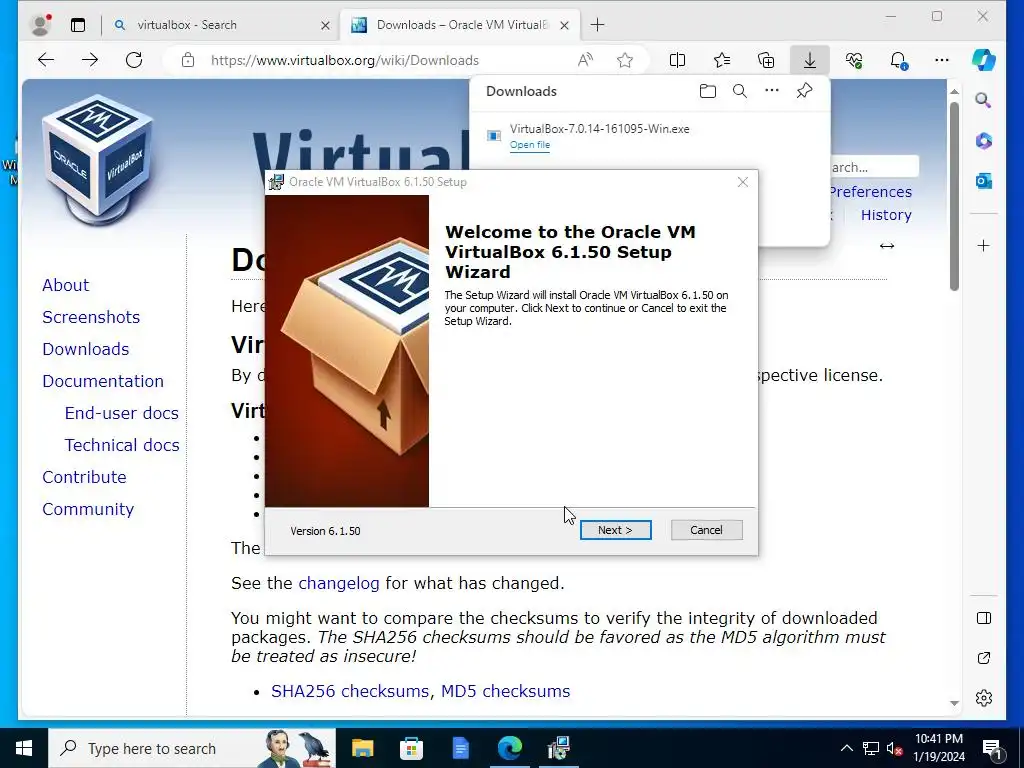Open Contribute link

click(x=84, y=477)
